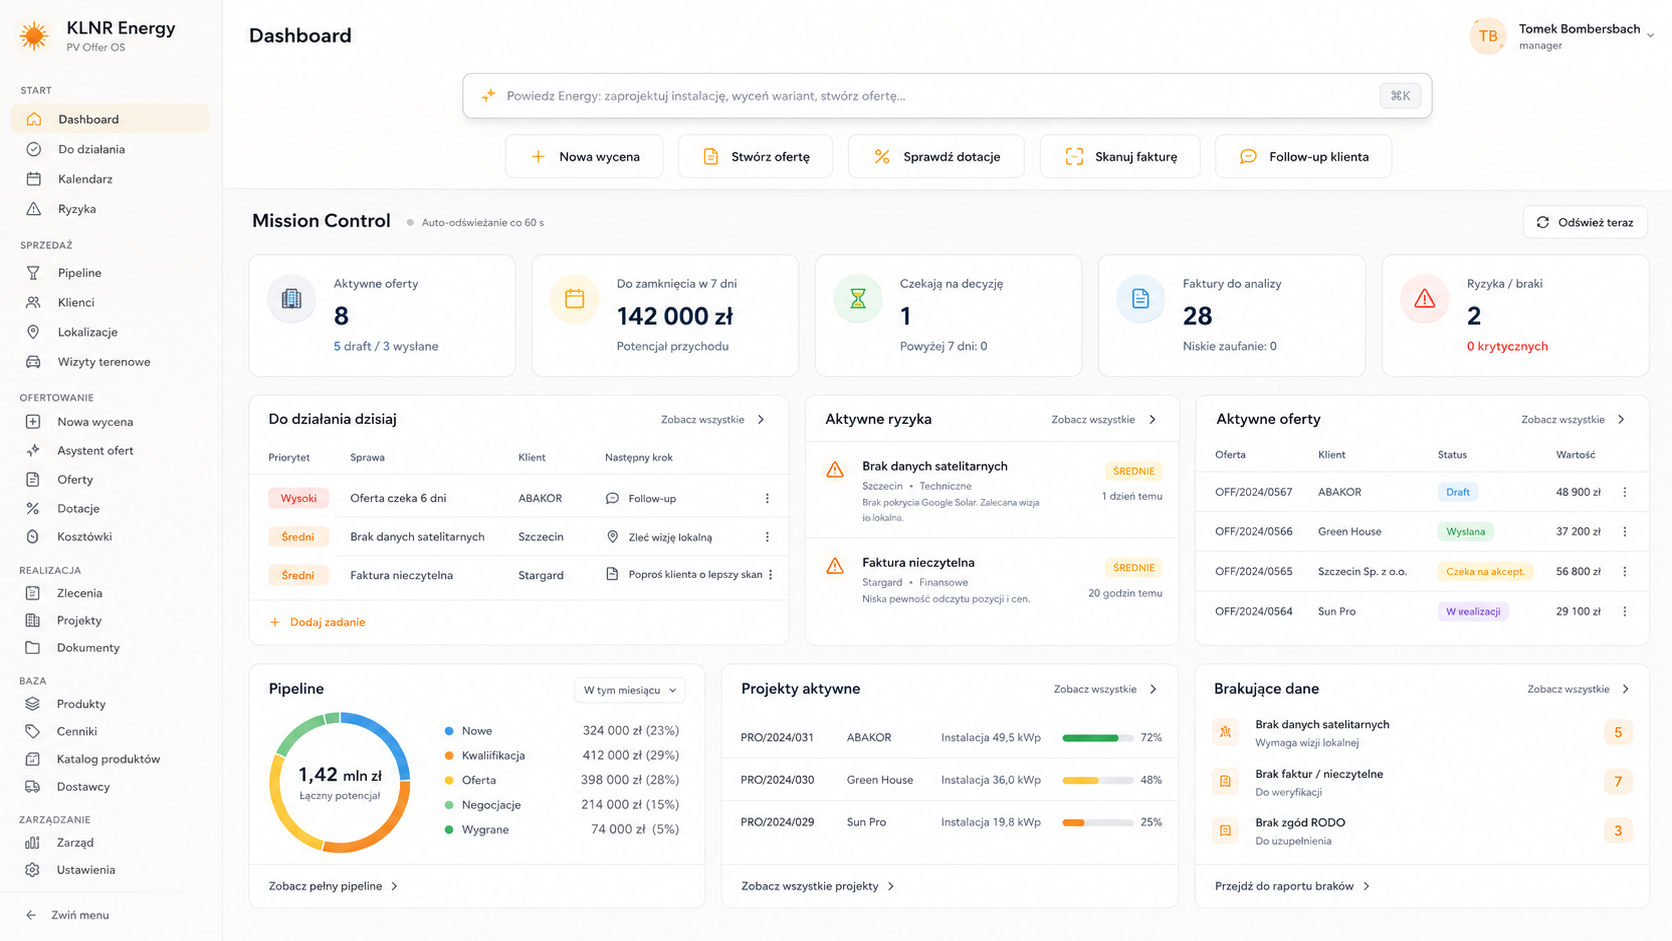Viewport: 1672px width, 941px height.
Task: Click the ABAKOR project 72% progress bar
Action: [1097, 738]
